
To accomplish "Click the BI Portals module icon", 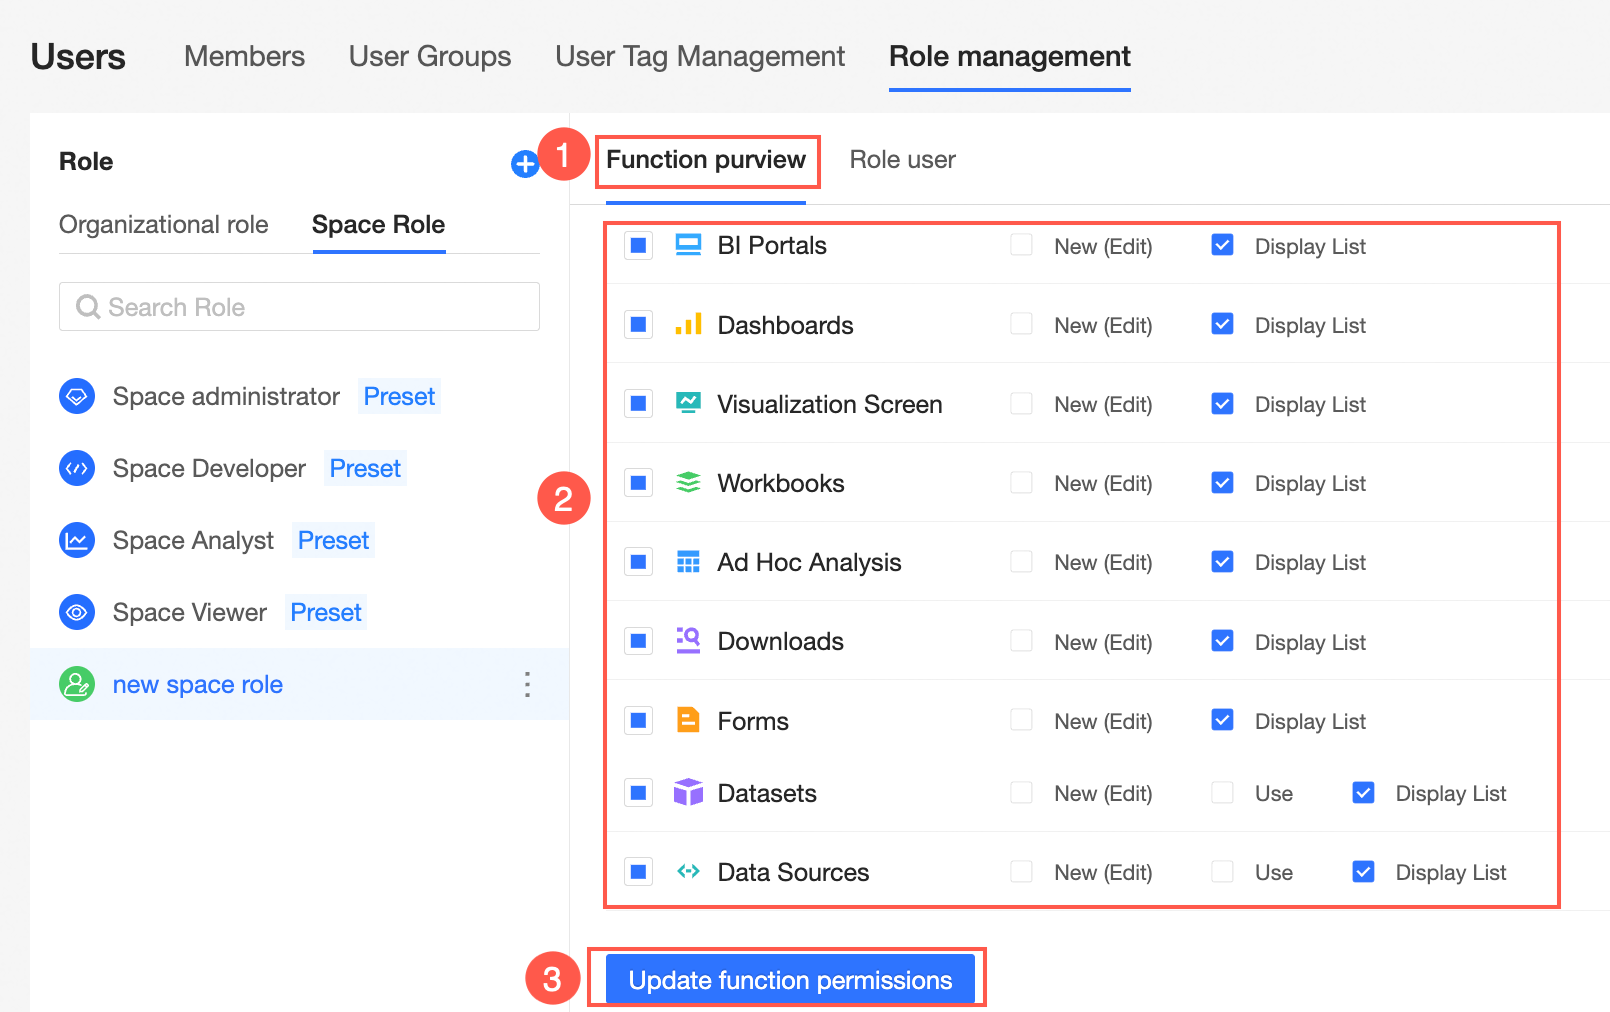I will [x=688, y=245].
